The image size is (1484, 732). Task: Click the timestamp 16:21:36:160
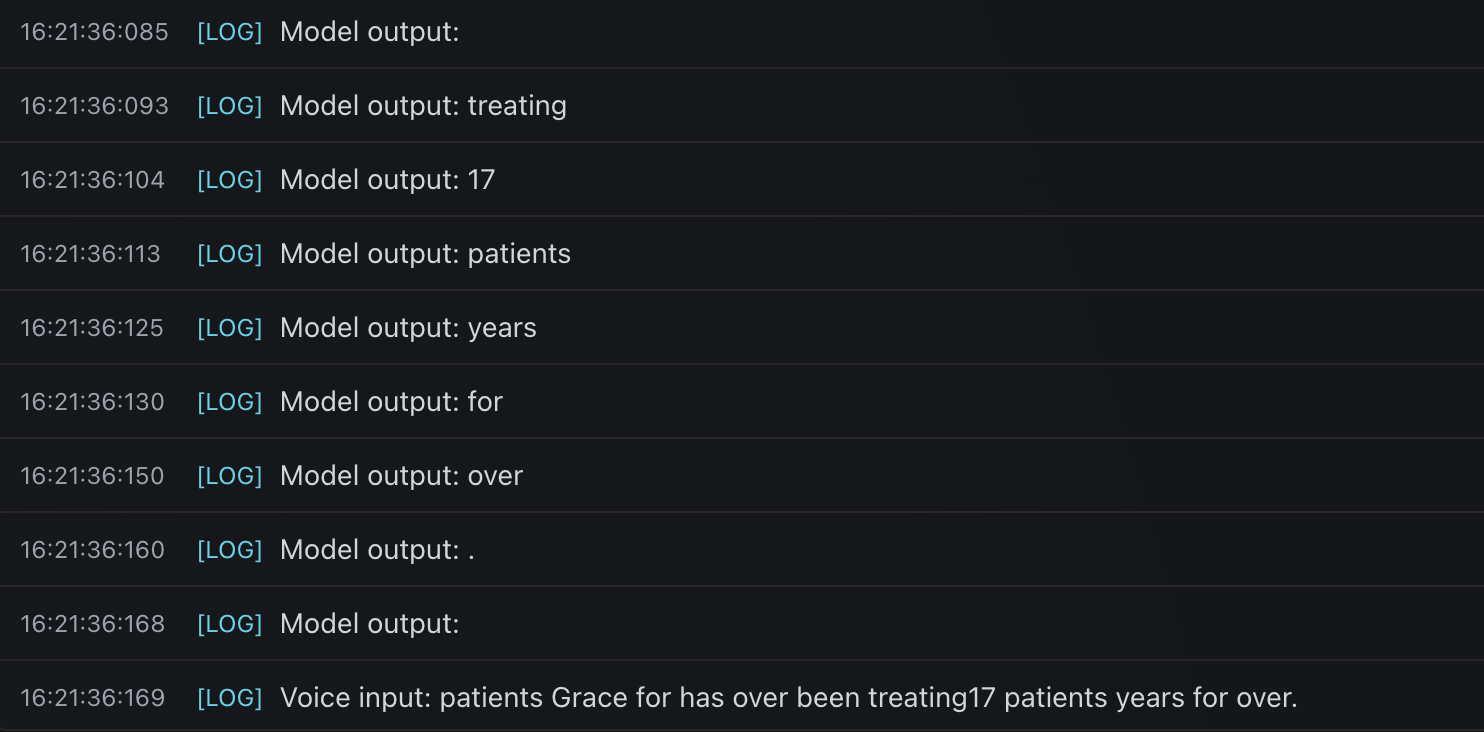[x=92, y=550]
